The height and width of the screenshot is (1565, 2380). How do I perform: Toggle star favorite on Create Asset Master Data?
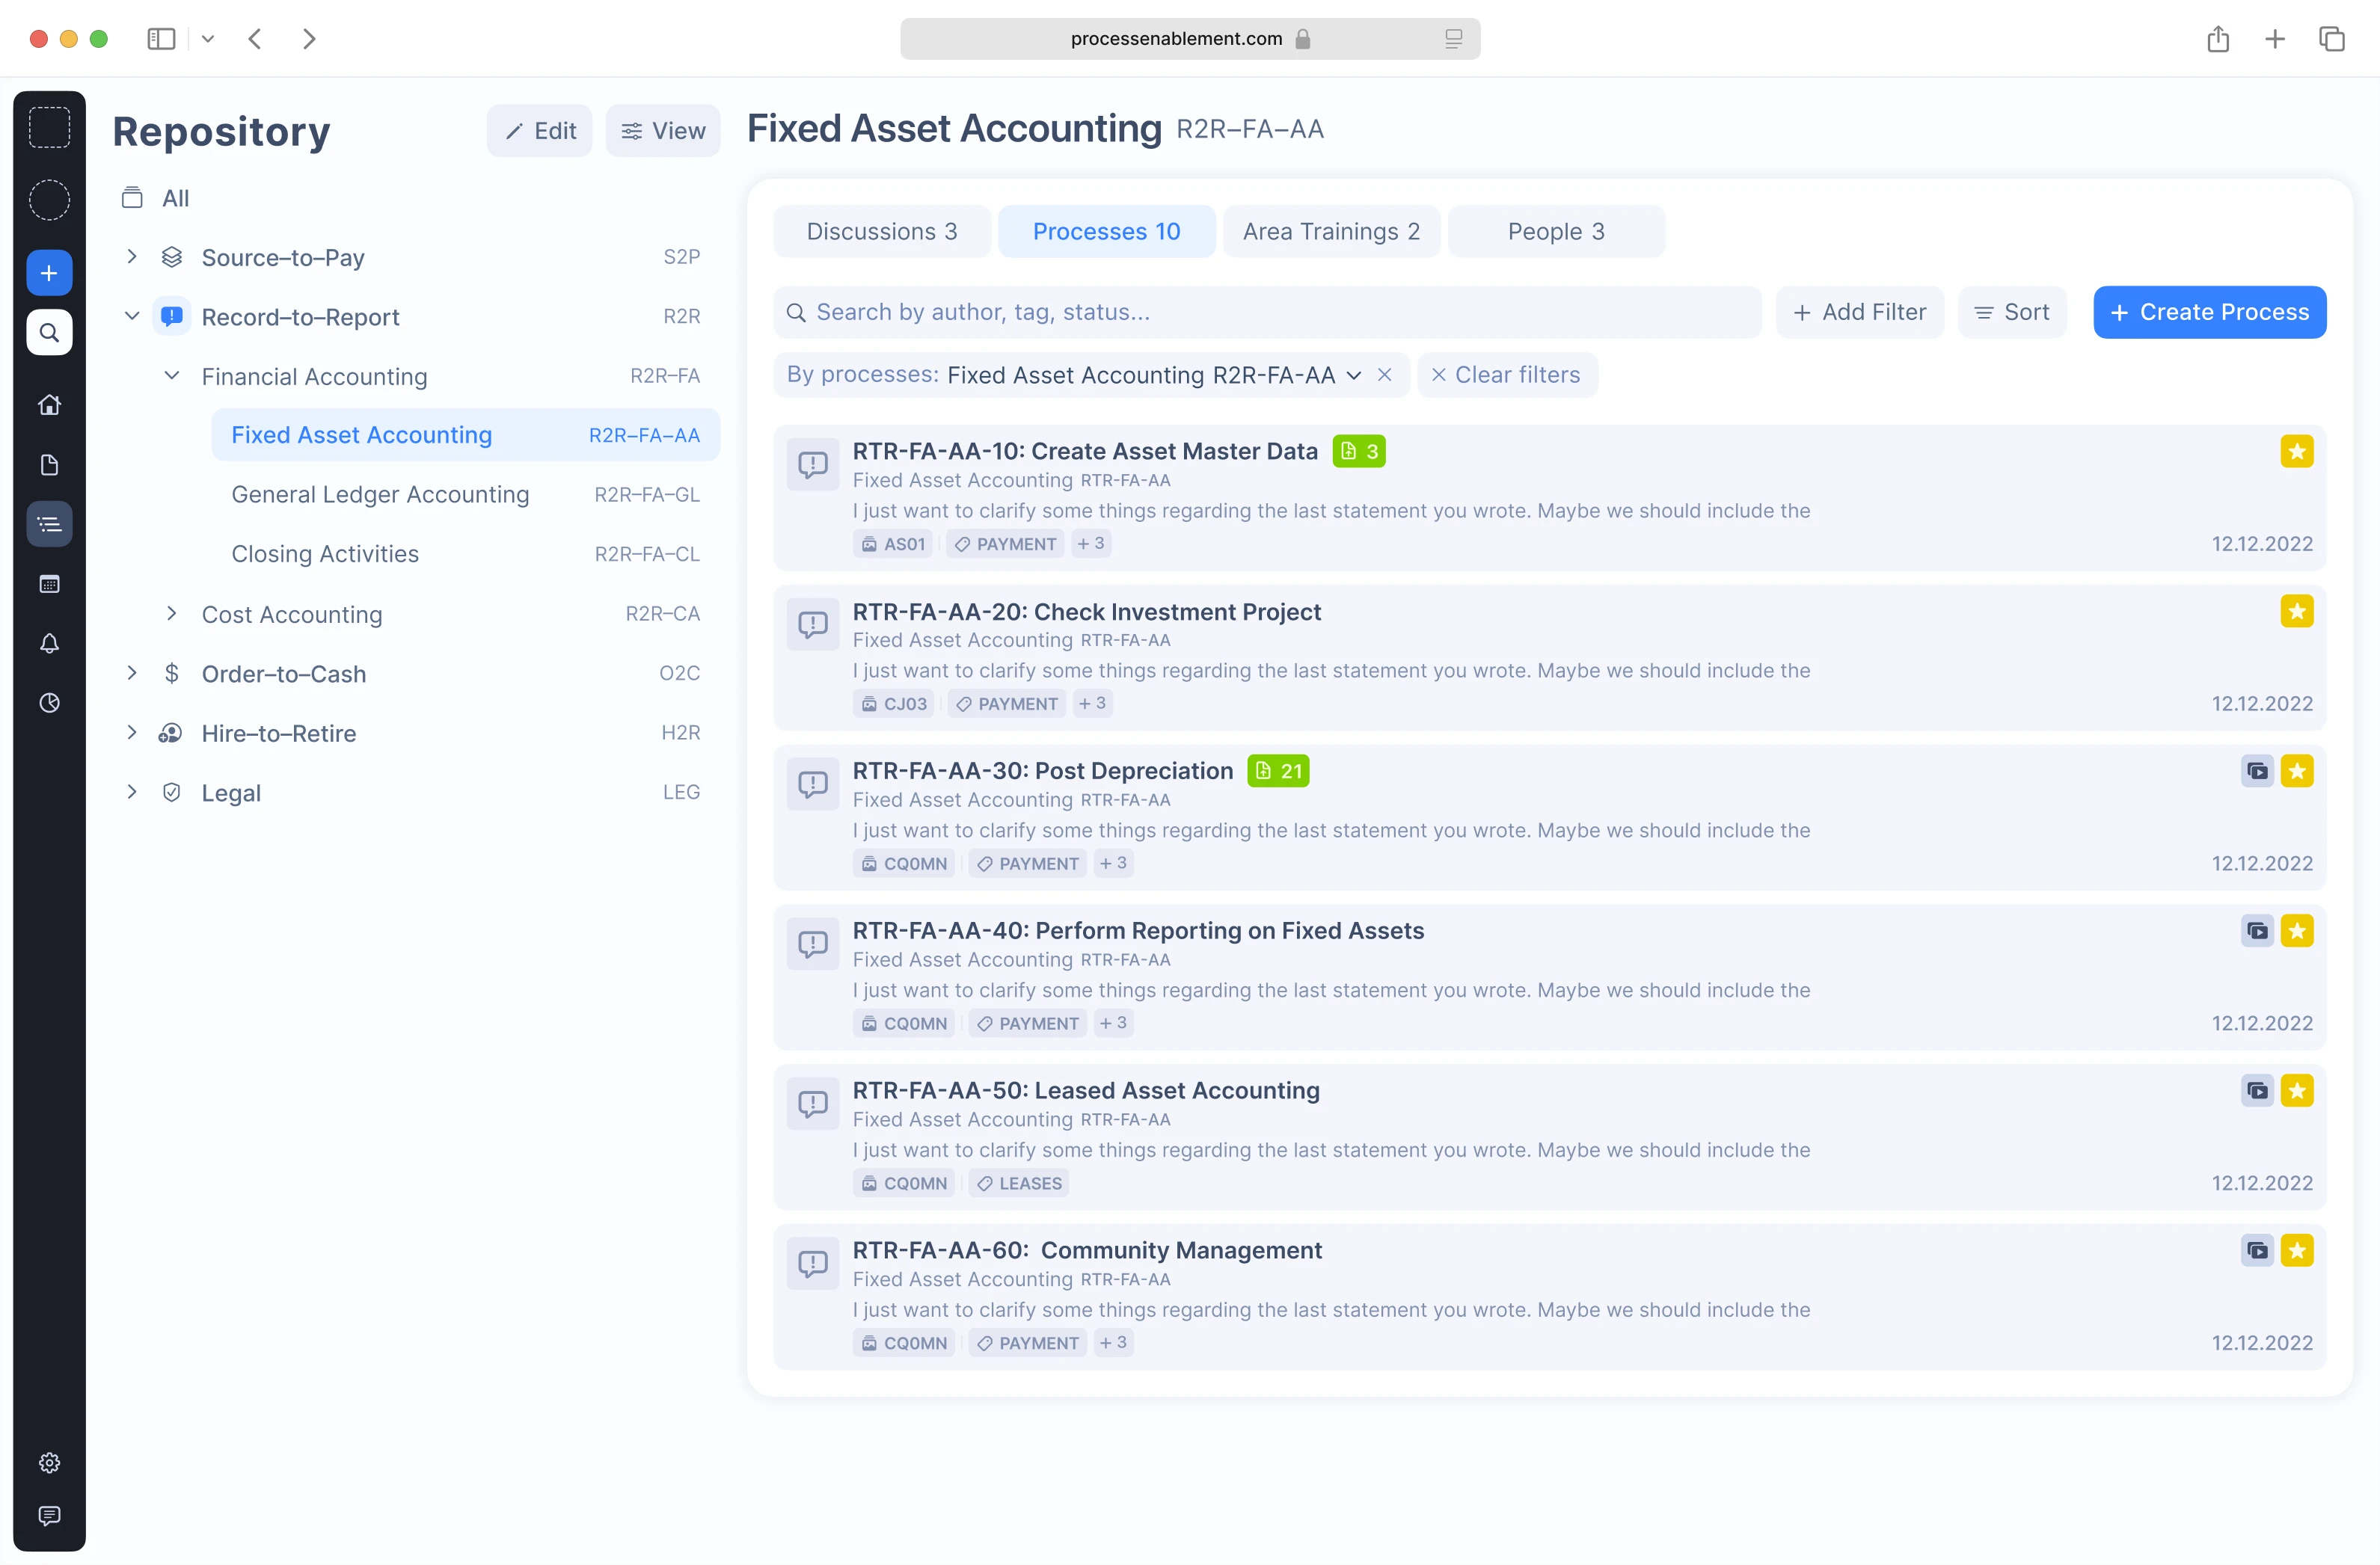pyautogui.click(x=2297, y=452)
